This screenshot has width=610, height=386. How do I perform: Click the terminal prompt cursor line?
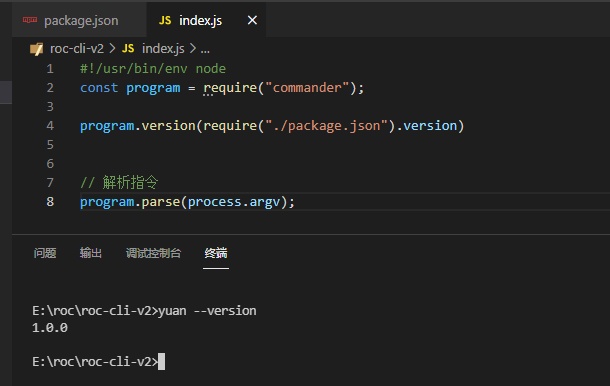(98, 361)
